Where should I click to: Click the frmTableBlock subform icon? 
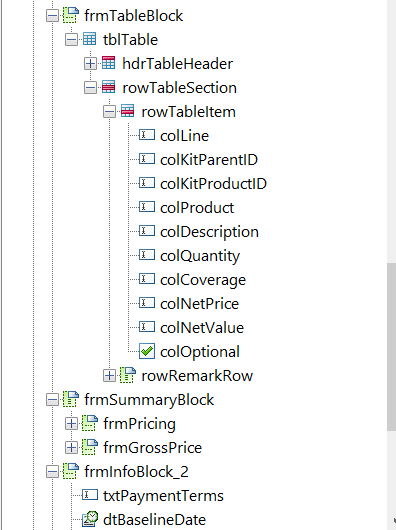coord(71,16)
